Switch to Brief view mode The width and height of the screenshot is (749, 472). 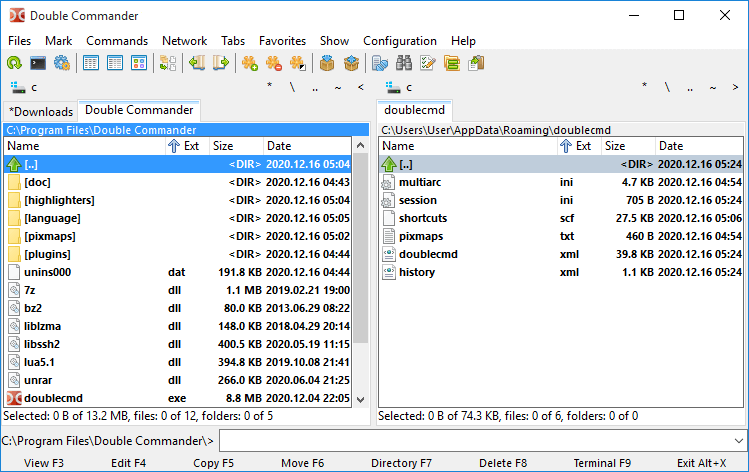tap(91, 63)
